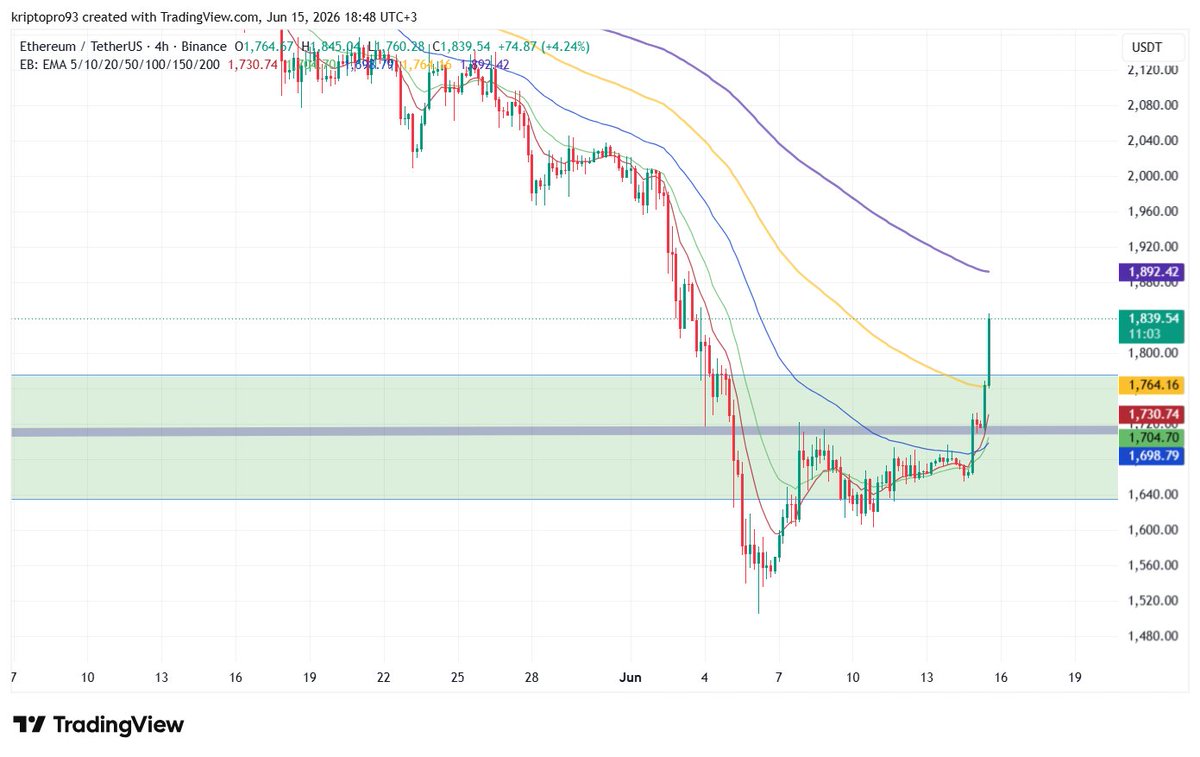This screenshot has height=757, width=1200.
Task: Click the 2,000.00 price axis label
Action: pos(1152,176)
